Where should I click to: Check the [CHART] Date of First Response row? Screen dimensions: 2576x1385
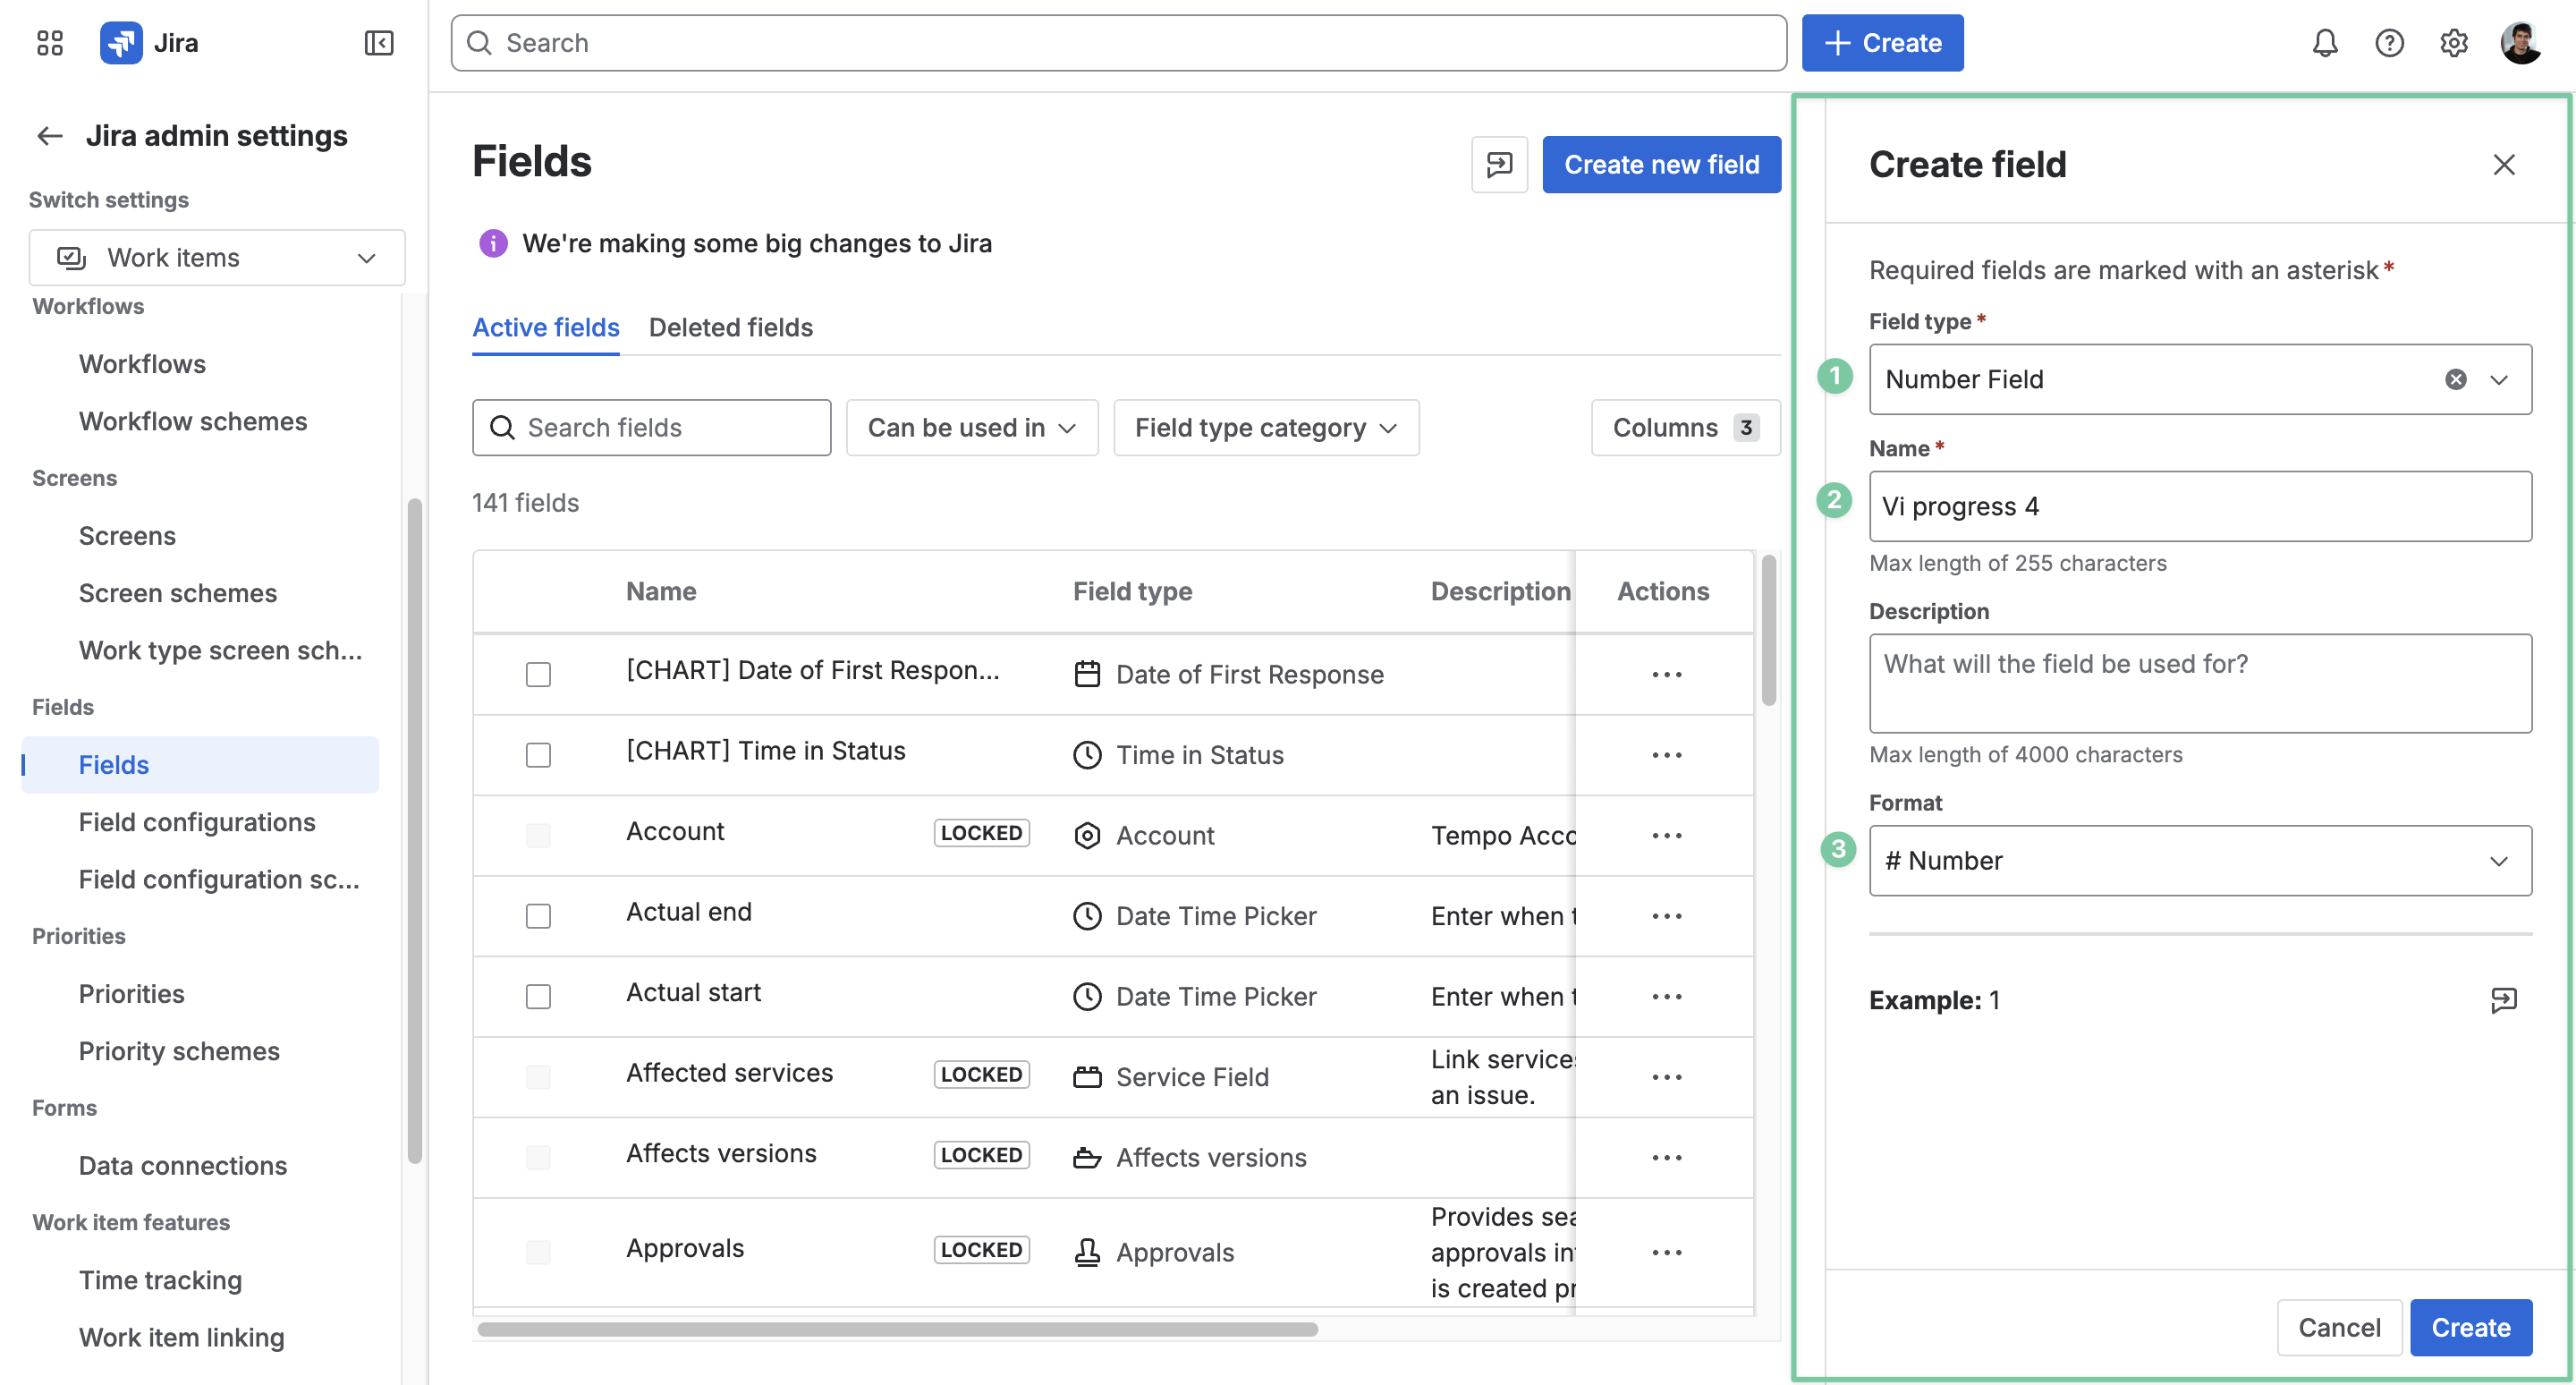(538, 675)
